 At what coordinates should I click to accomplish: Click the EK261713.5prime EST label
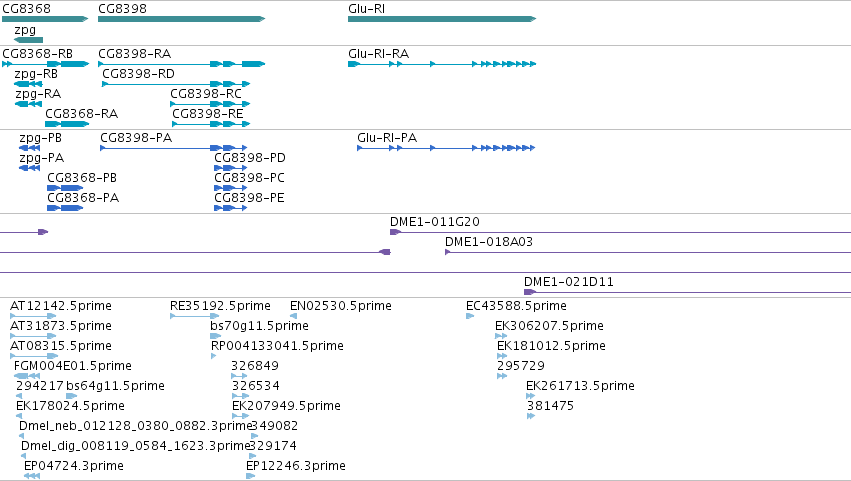click(580, 386)
